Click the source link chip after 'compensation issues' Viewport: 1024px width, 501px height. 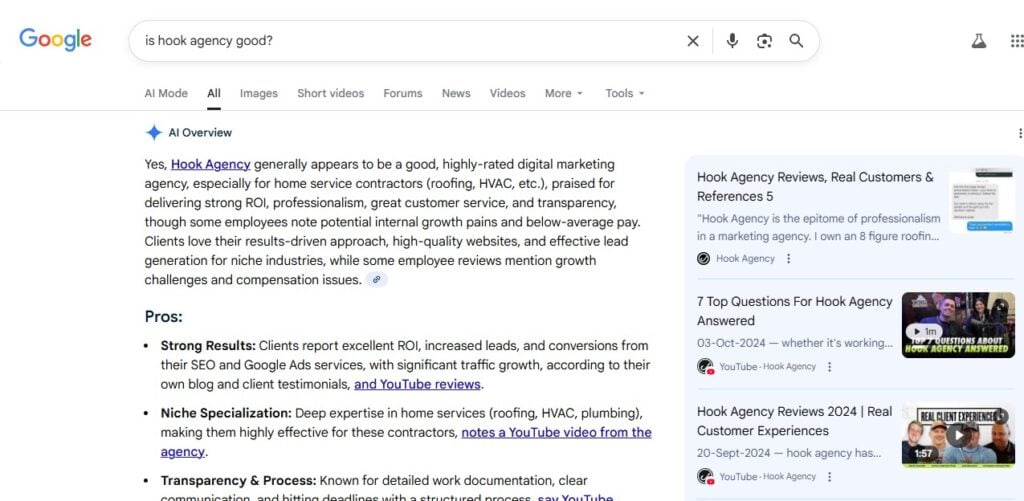[376, 280]
